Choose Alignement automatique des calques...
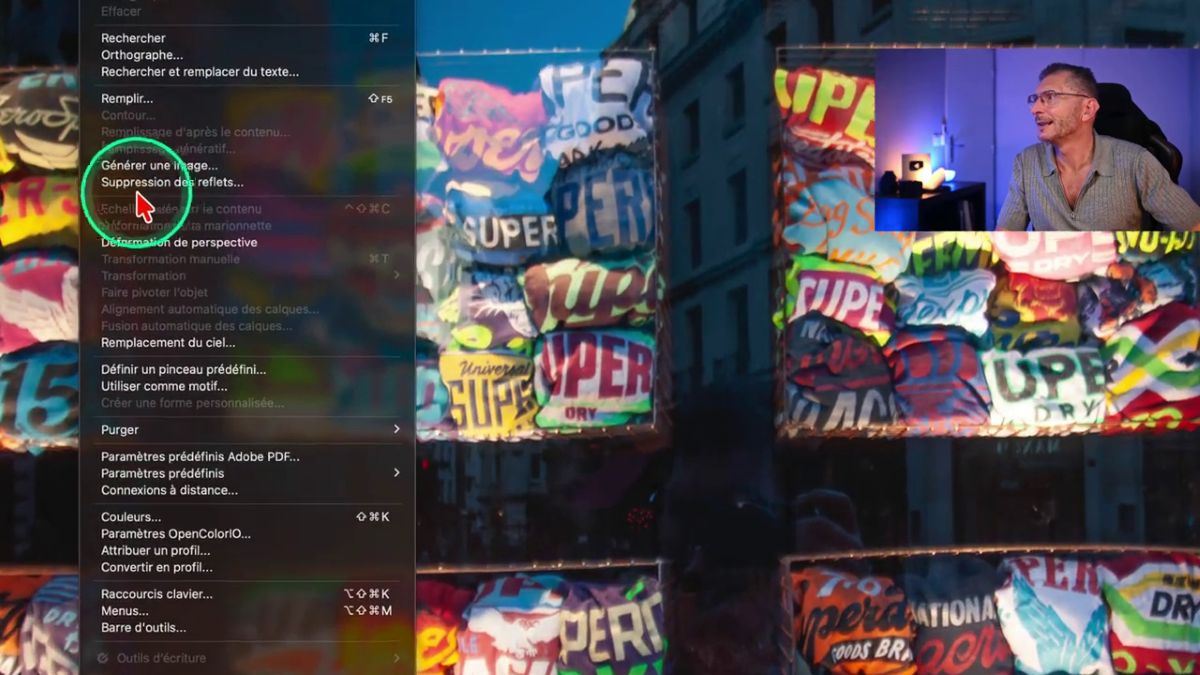1200x675 pixels. tap(210, 309)
